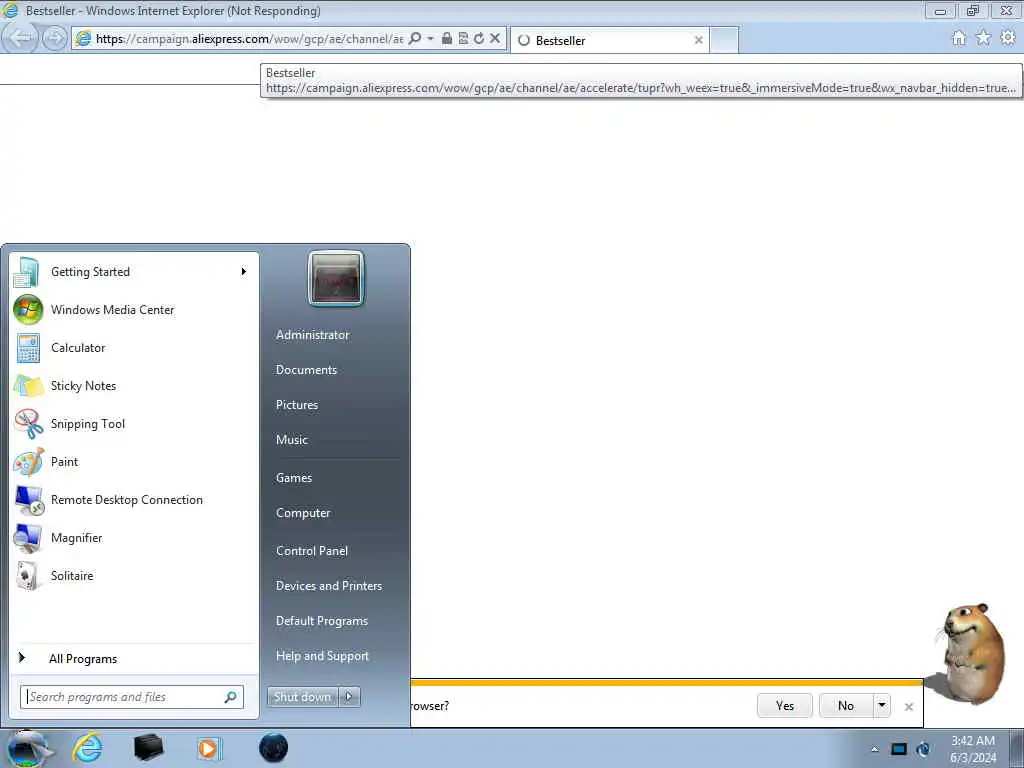Image resolution: width=1024 pixels, height=768 pixels.
Task: Click the network tray icon
Action: [x=923, y=749]
